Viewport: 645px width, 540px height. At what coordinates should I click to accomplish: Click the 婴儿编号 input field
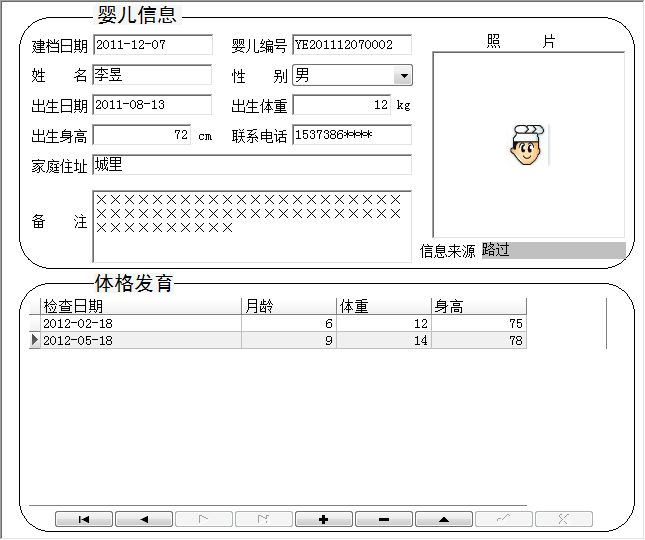coord(351,45)
